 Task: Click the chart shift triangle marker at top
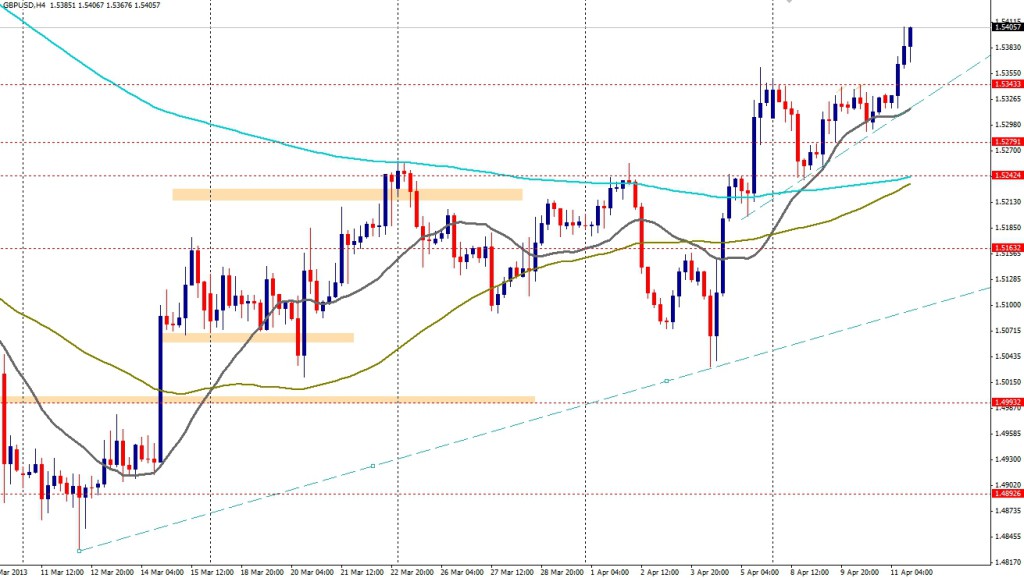[x=788, y=3]
